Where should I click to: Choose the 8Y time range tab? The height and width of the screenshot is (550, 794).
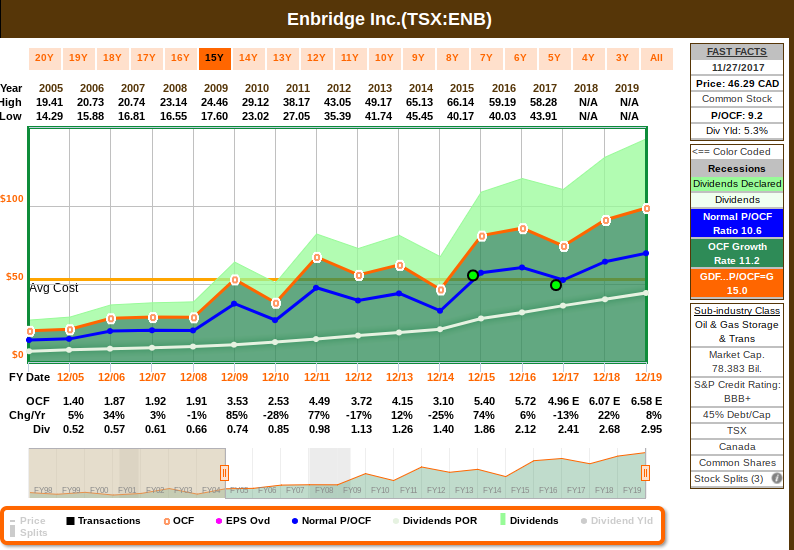click(x=452, y=58)
